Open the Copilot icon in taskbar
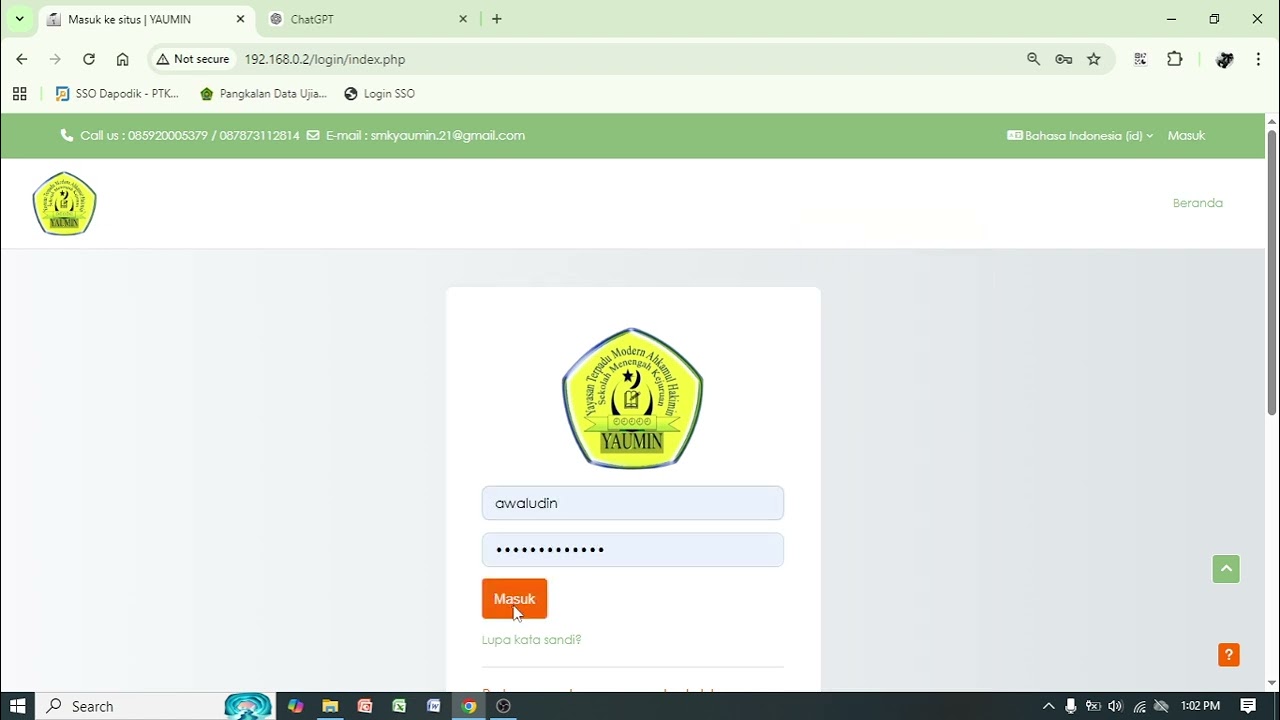The image size is (1280, 720). tap(295, 706)
